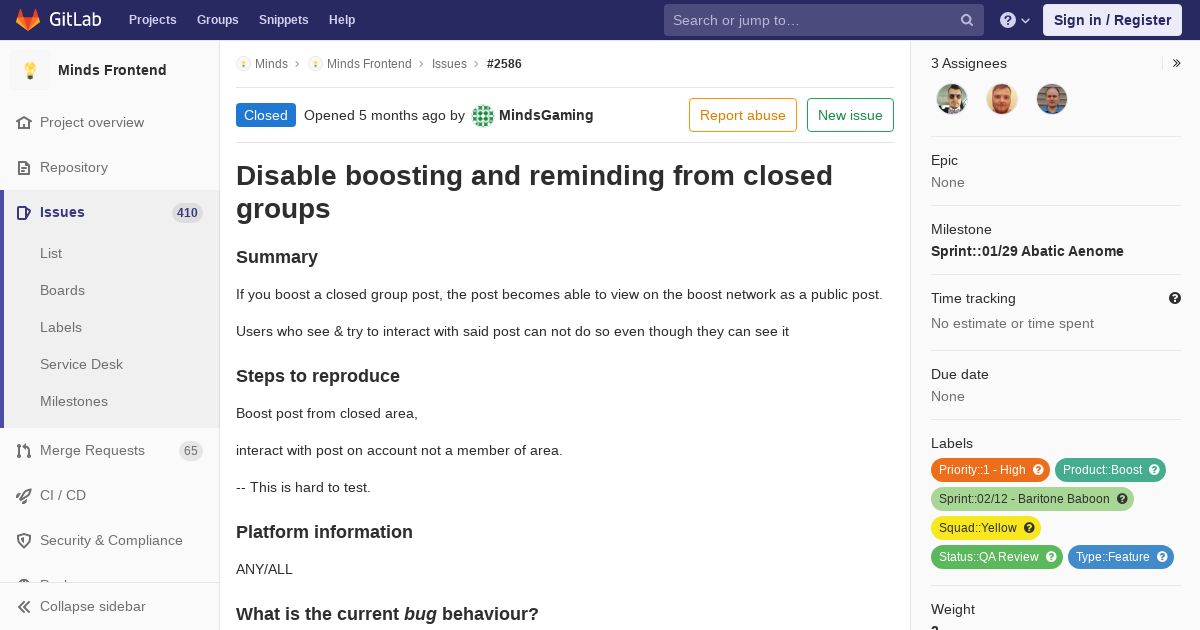This screenshot has width=1200, height=630.
Task: Open Milestones in the sidebar
Action: point(74,401)
